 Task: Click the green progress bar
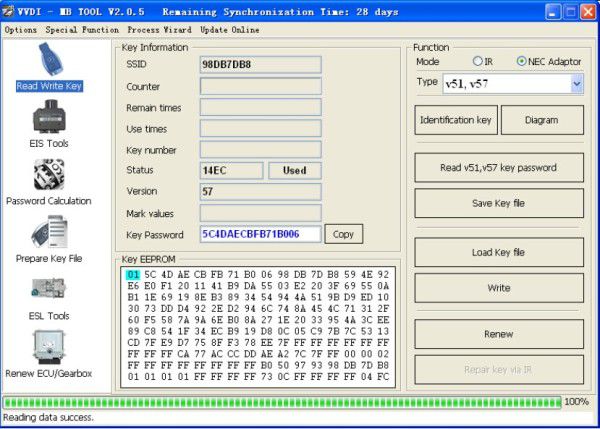coord(282,402)
